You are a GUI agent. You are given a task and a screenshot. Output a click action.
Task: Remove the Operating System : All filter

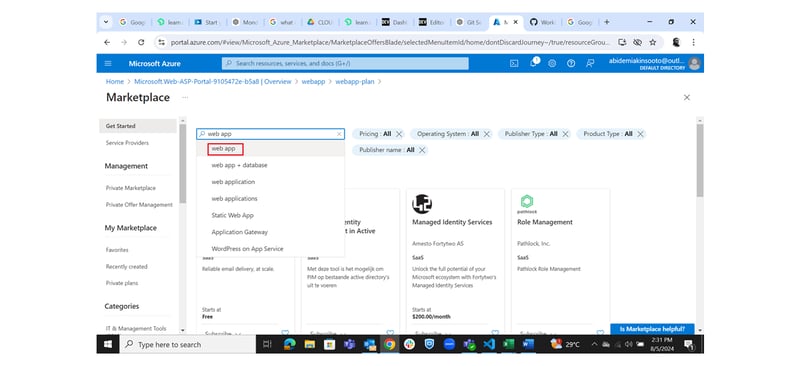tap(487, 134)
